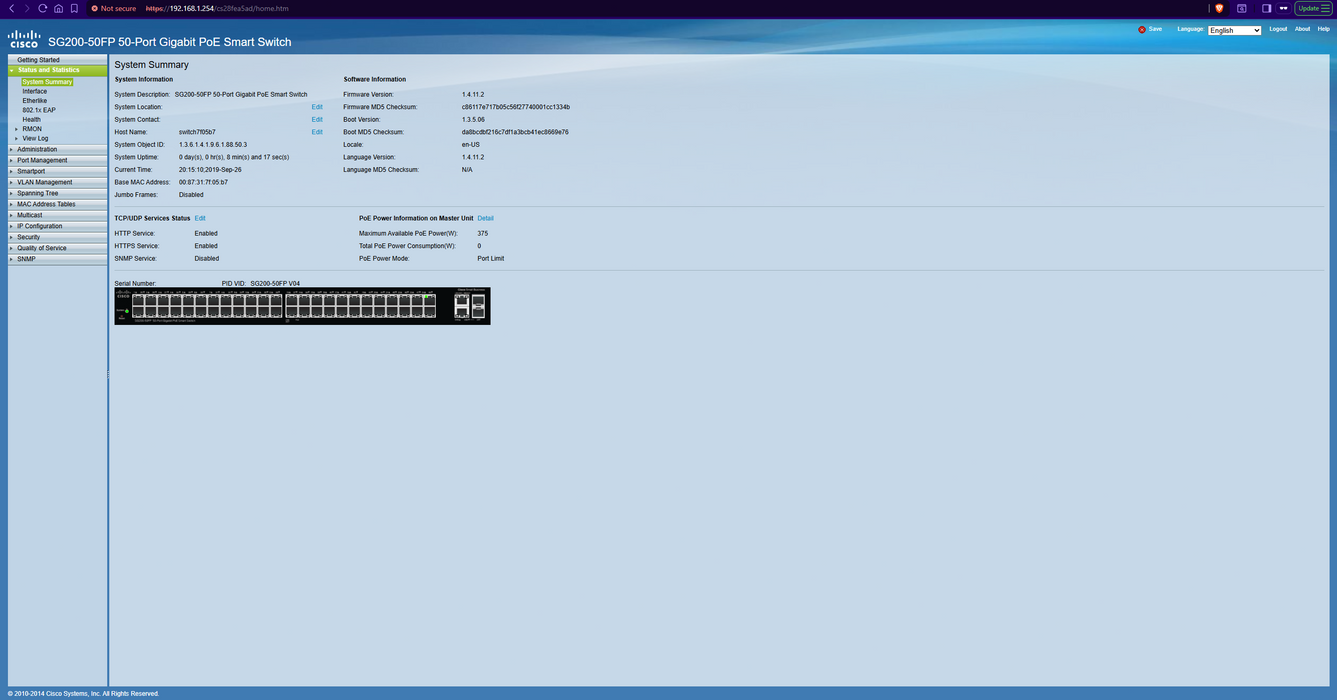Select Health under Status and Statistics
This screenshot has width=1337, height=700.
31,119
